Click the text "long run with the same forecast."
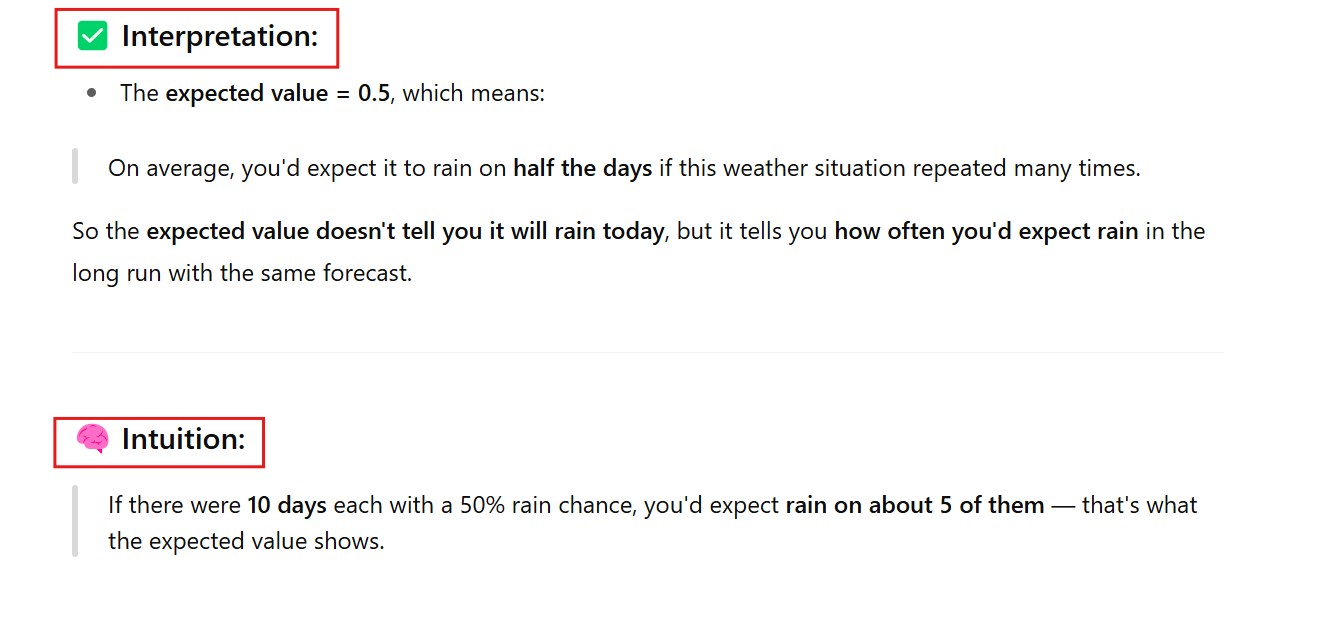Viewport: 1339px width, 621px height. (x=241, y=273)
